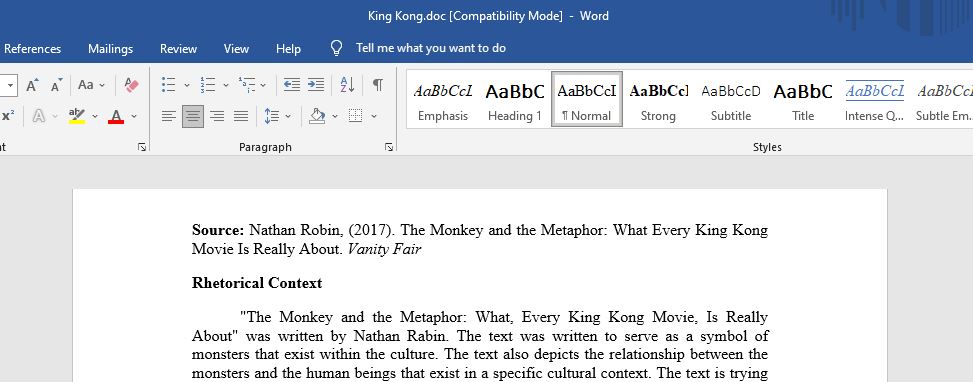Open numbering library dropdown arrow
The height and width of the screenshot is (382, 973).
pyautogui.click(x=226, y=85)
